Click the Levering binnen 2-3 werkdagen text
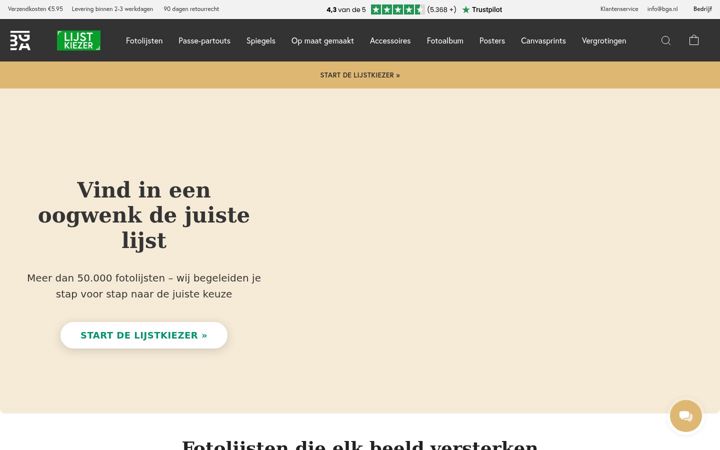Image resolution: width=720 pixels, height=450 pixels. (112, 9)
